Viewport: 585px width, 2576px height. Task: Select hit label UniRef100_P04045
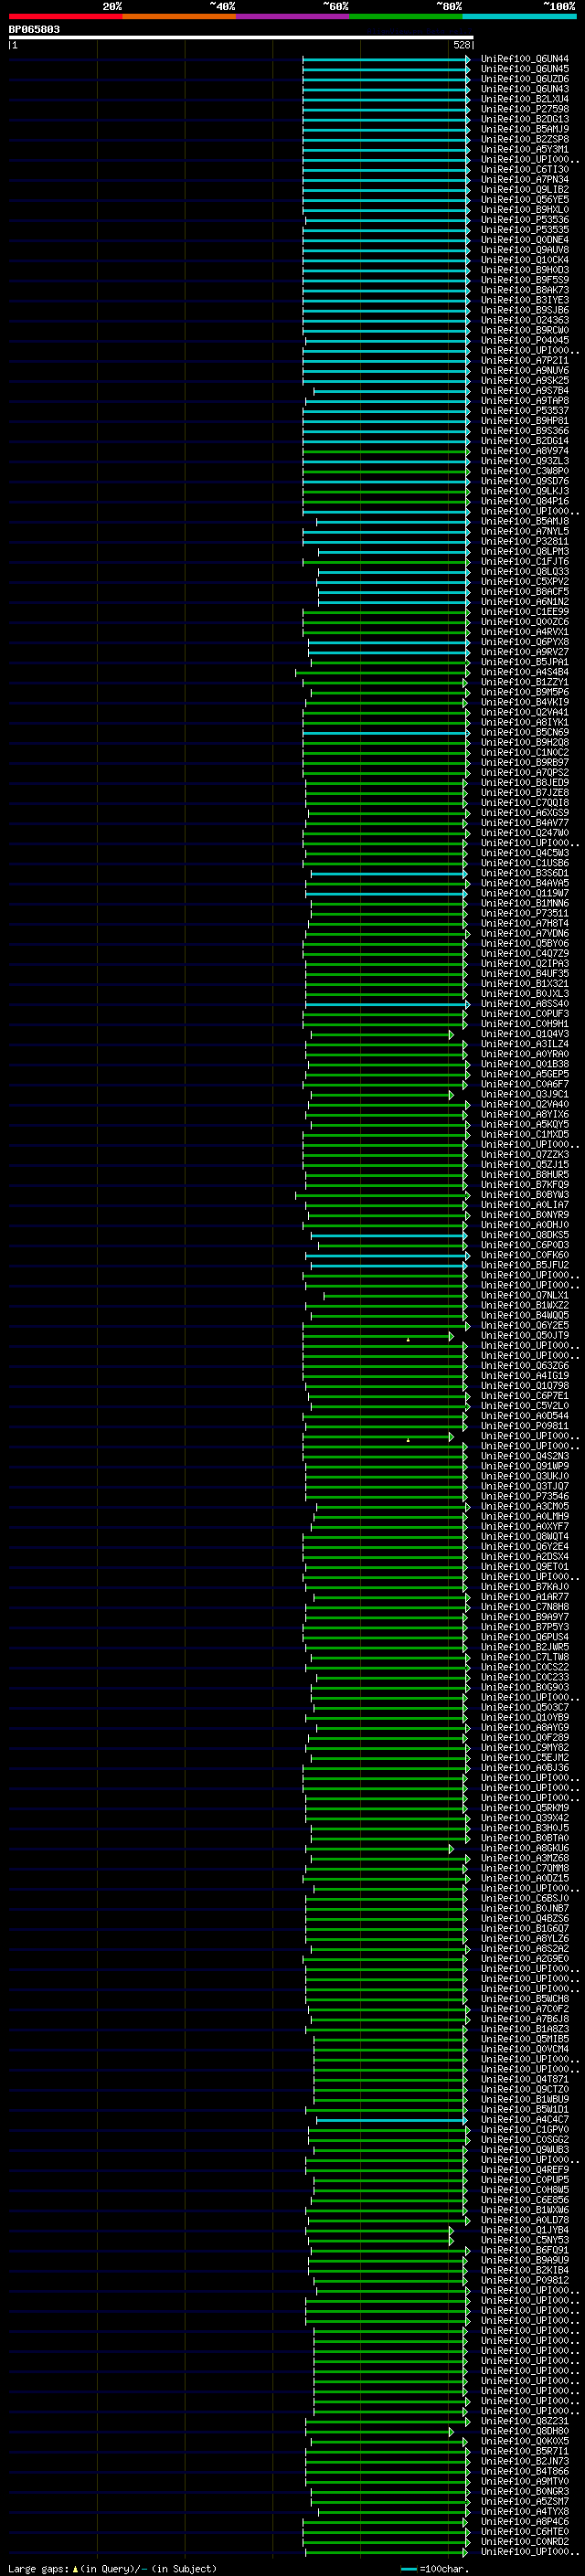[x=525, y=340]
